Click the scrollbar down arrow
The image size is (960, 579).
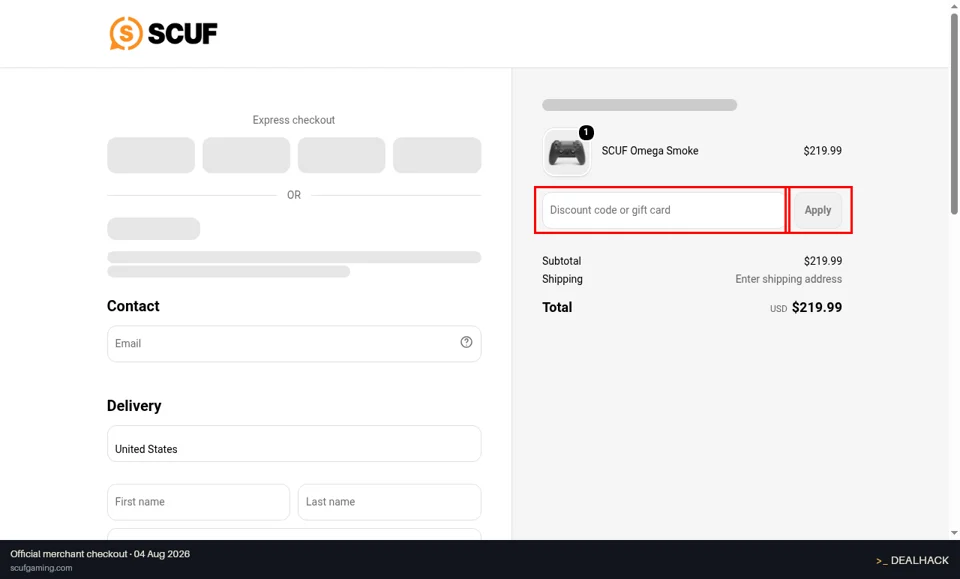[x=954, y=533]
